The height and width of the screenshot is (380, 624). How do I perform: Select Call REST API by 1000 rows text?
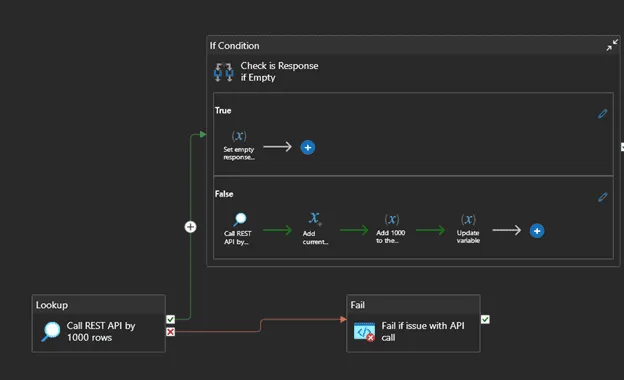[101, 331]
